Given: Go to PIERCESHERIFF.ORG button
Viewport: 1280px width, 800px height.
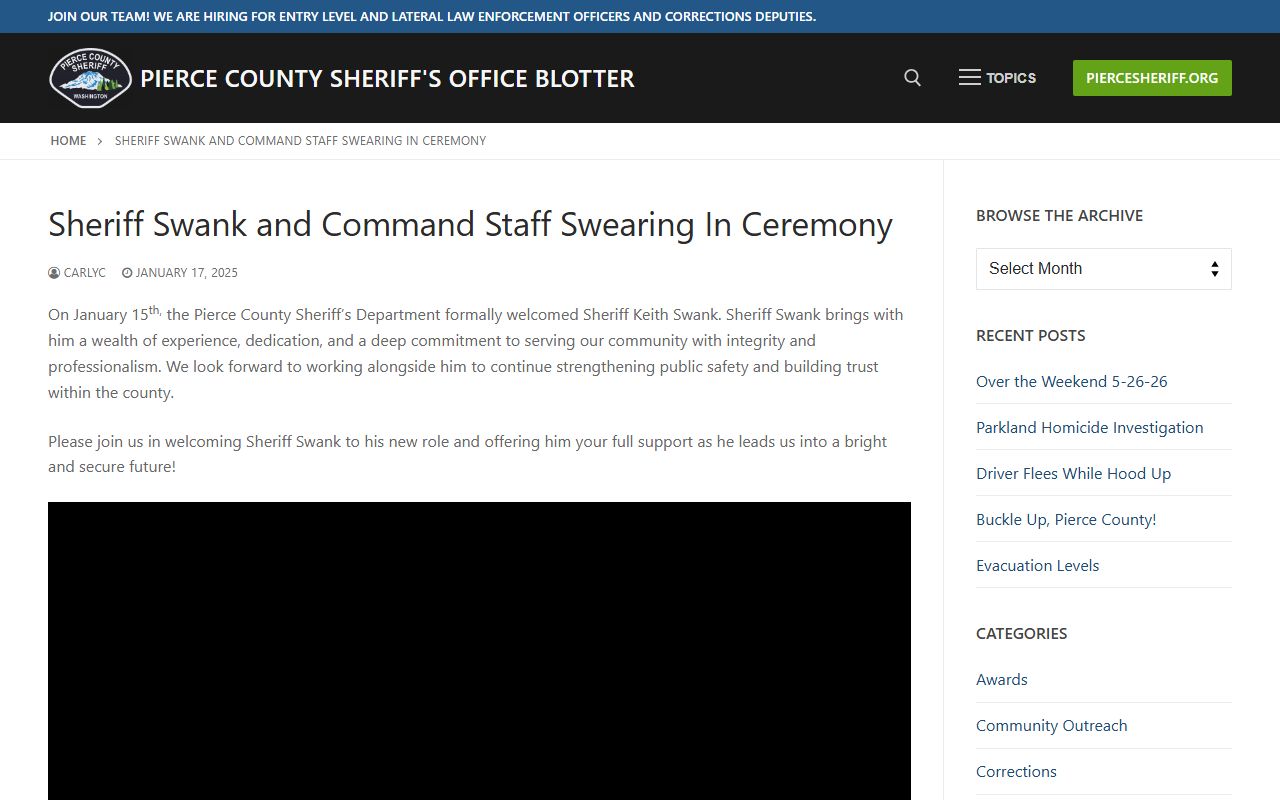Looking at the screenshot, I should pos(1152,78).
